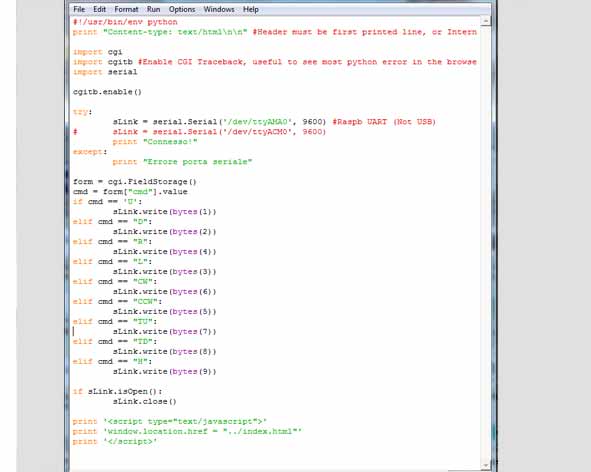Click the 'except:' keyword line

90,152
